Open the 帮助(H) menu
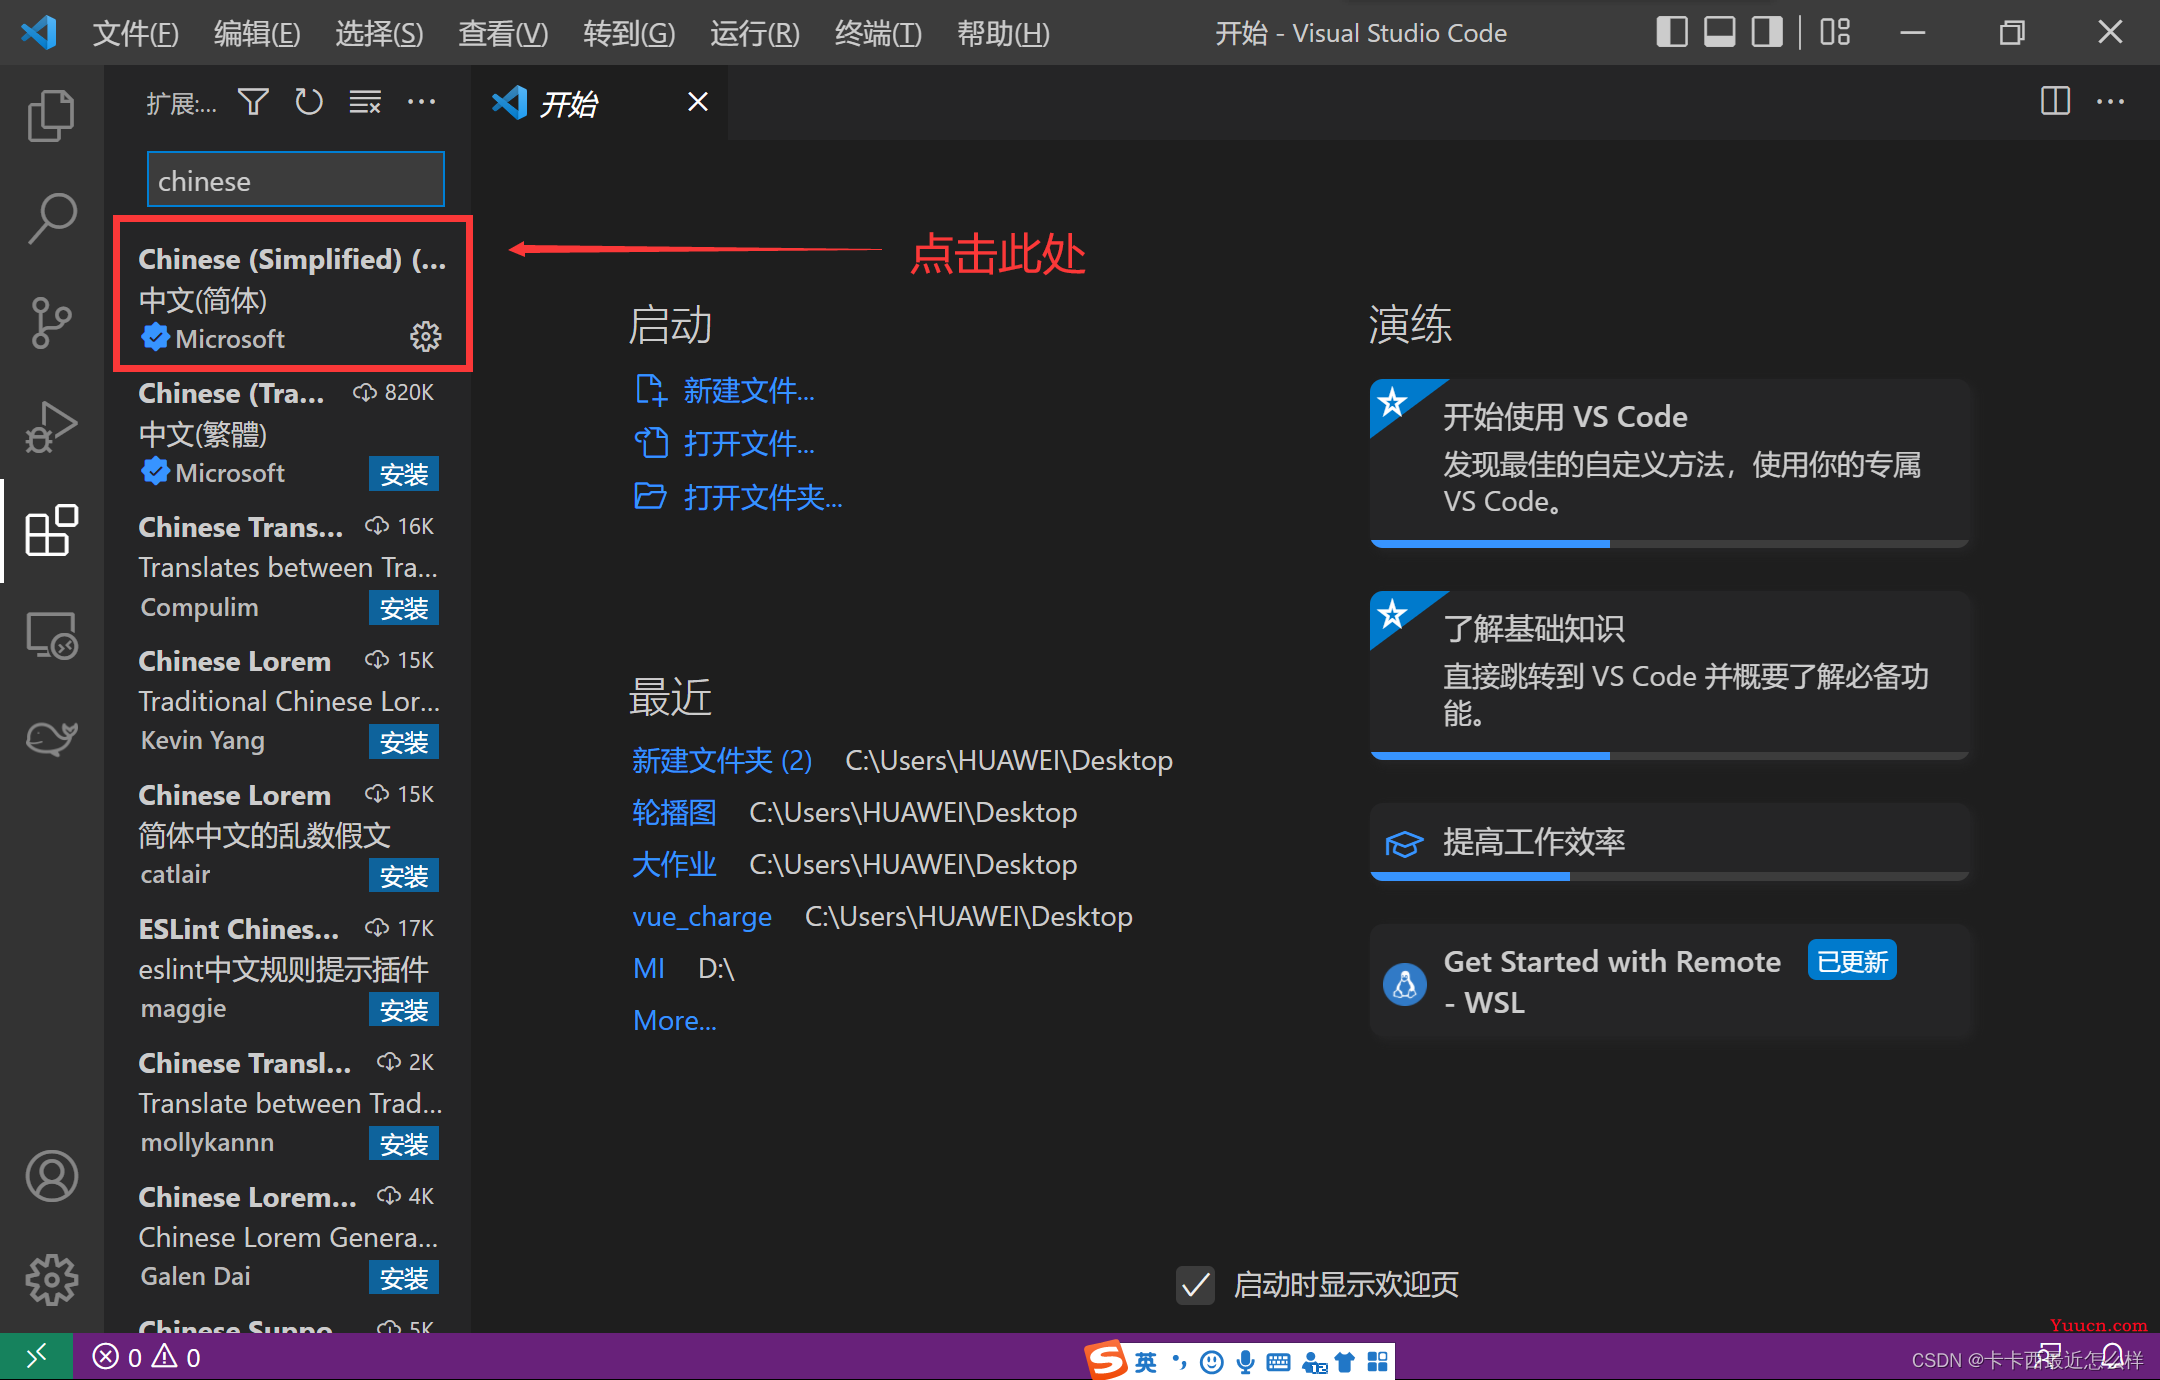 (1003, 33)
